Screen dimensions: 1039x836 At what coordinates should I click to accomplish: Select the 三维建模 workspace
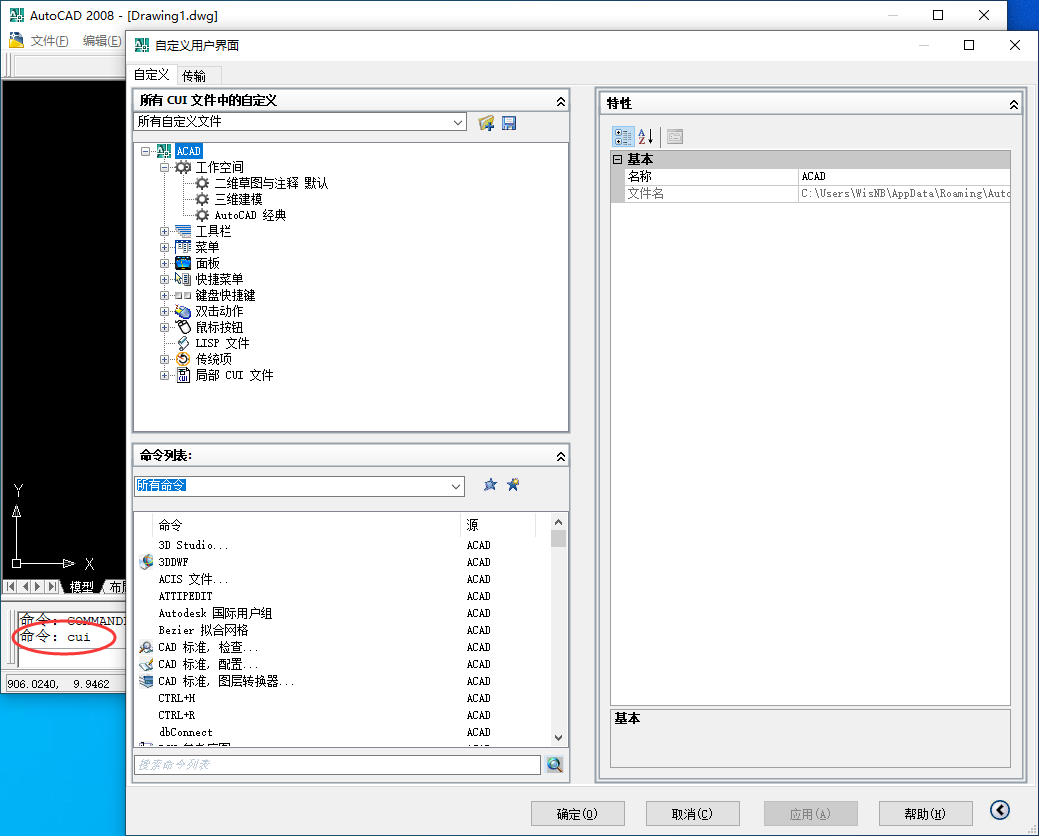coord(239,199)
